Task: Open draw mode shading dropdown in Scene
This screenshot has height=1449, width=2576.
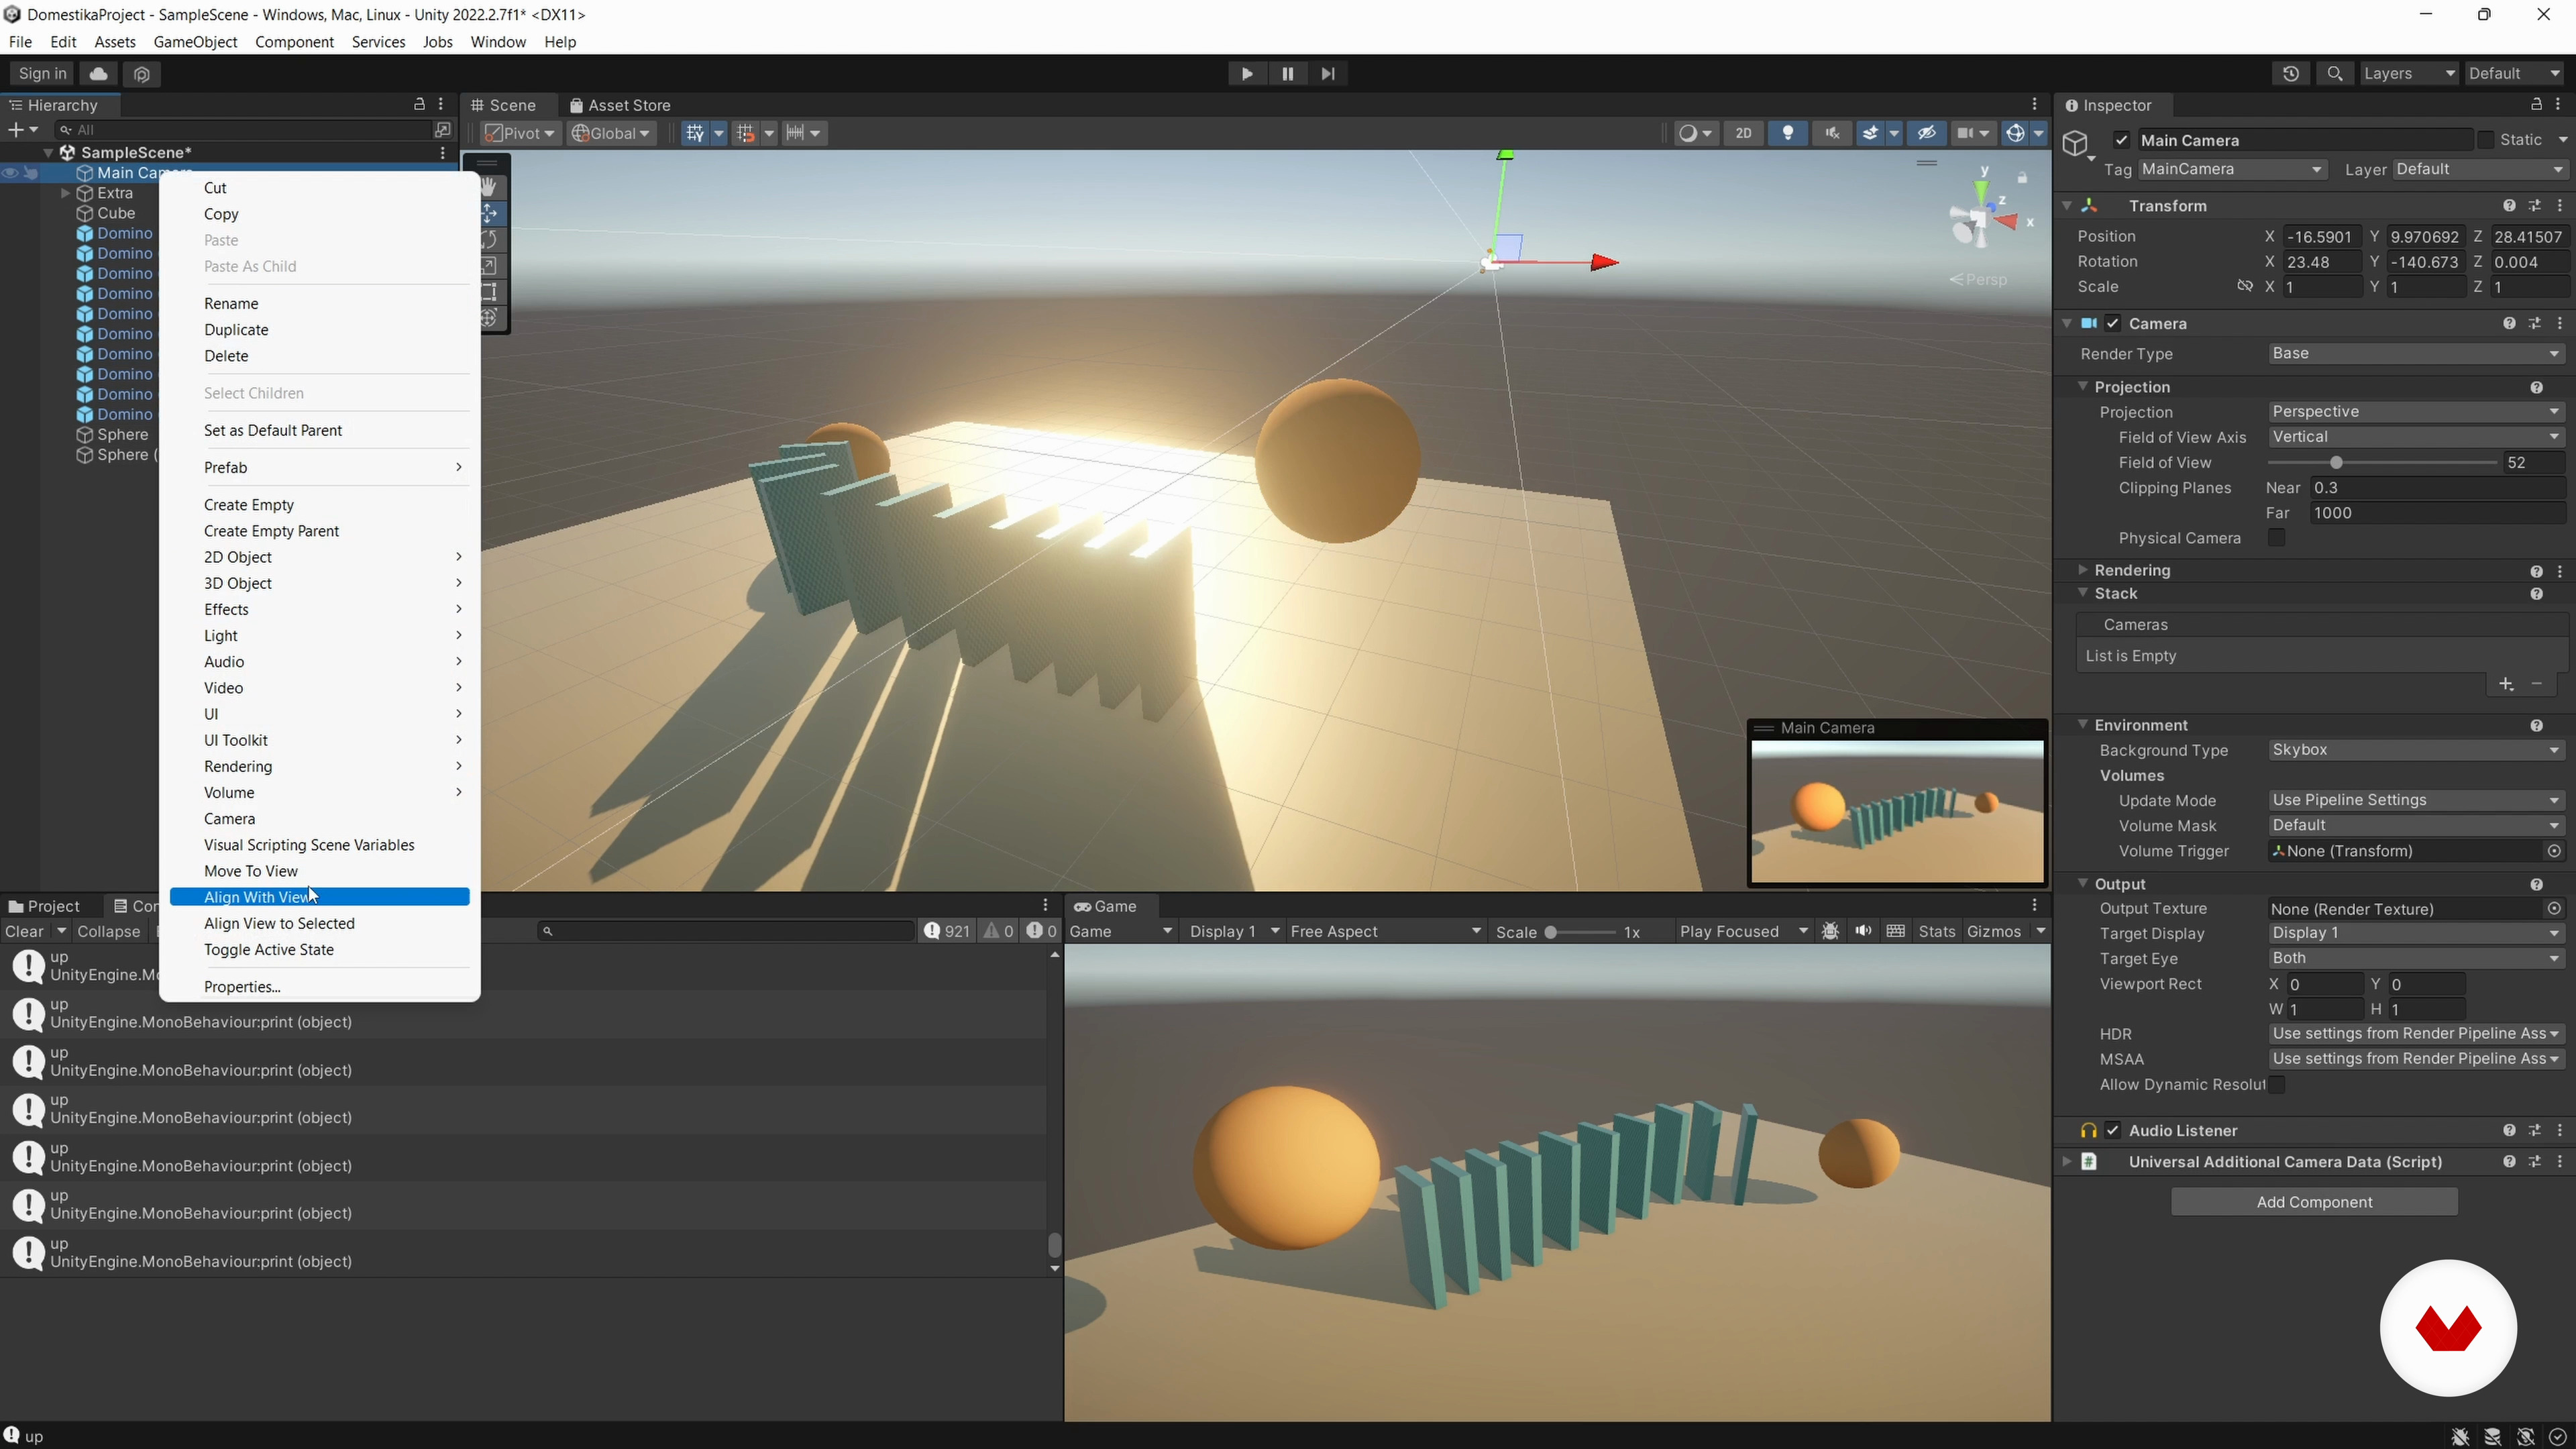Action: coord(1696,133)
